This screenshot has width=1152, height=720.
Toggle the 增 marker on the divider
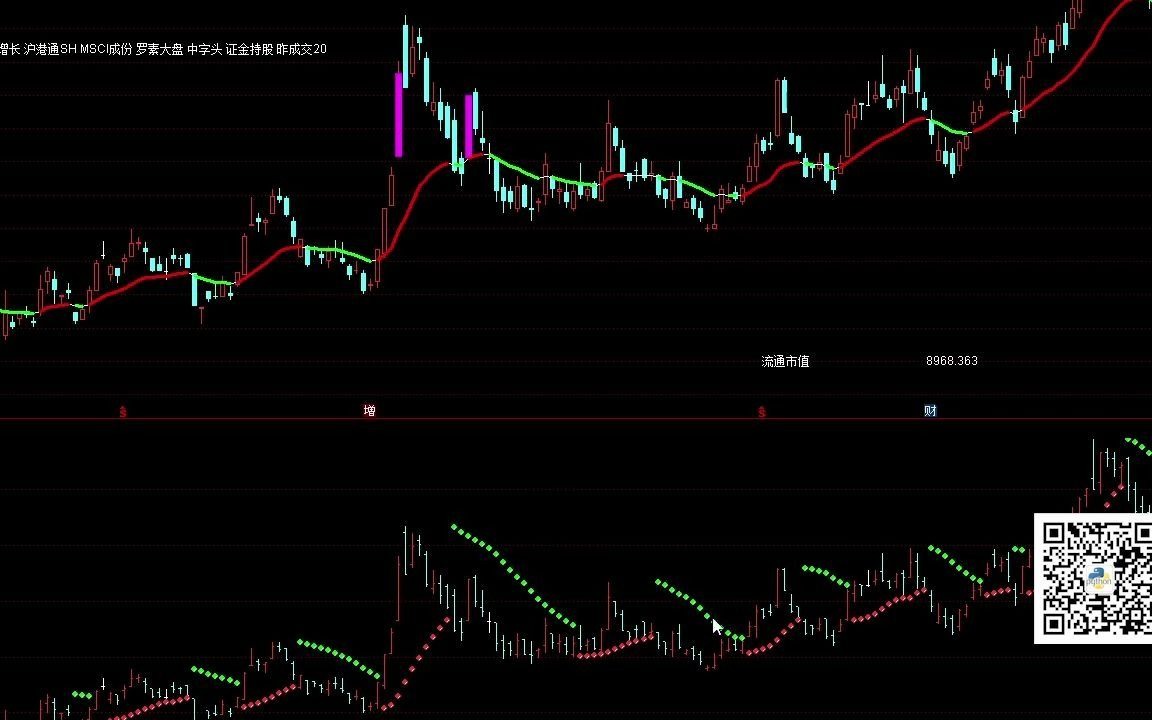(370, 410)
